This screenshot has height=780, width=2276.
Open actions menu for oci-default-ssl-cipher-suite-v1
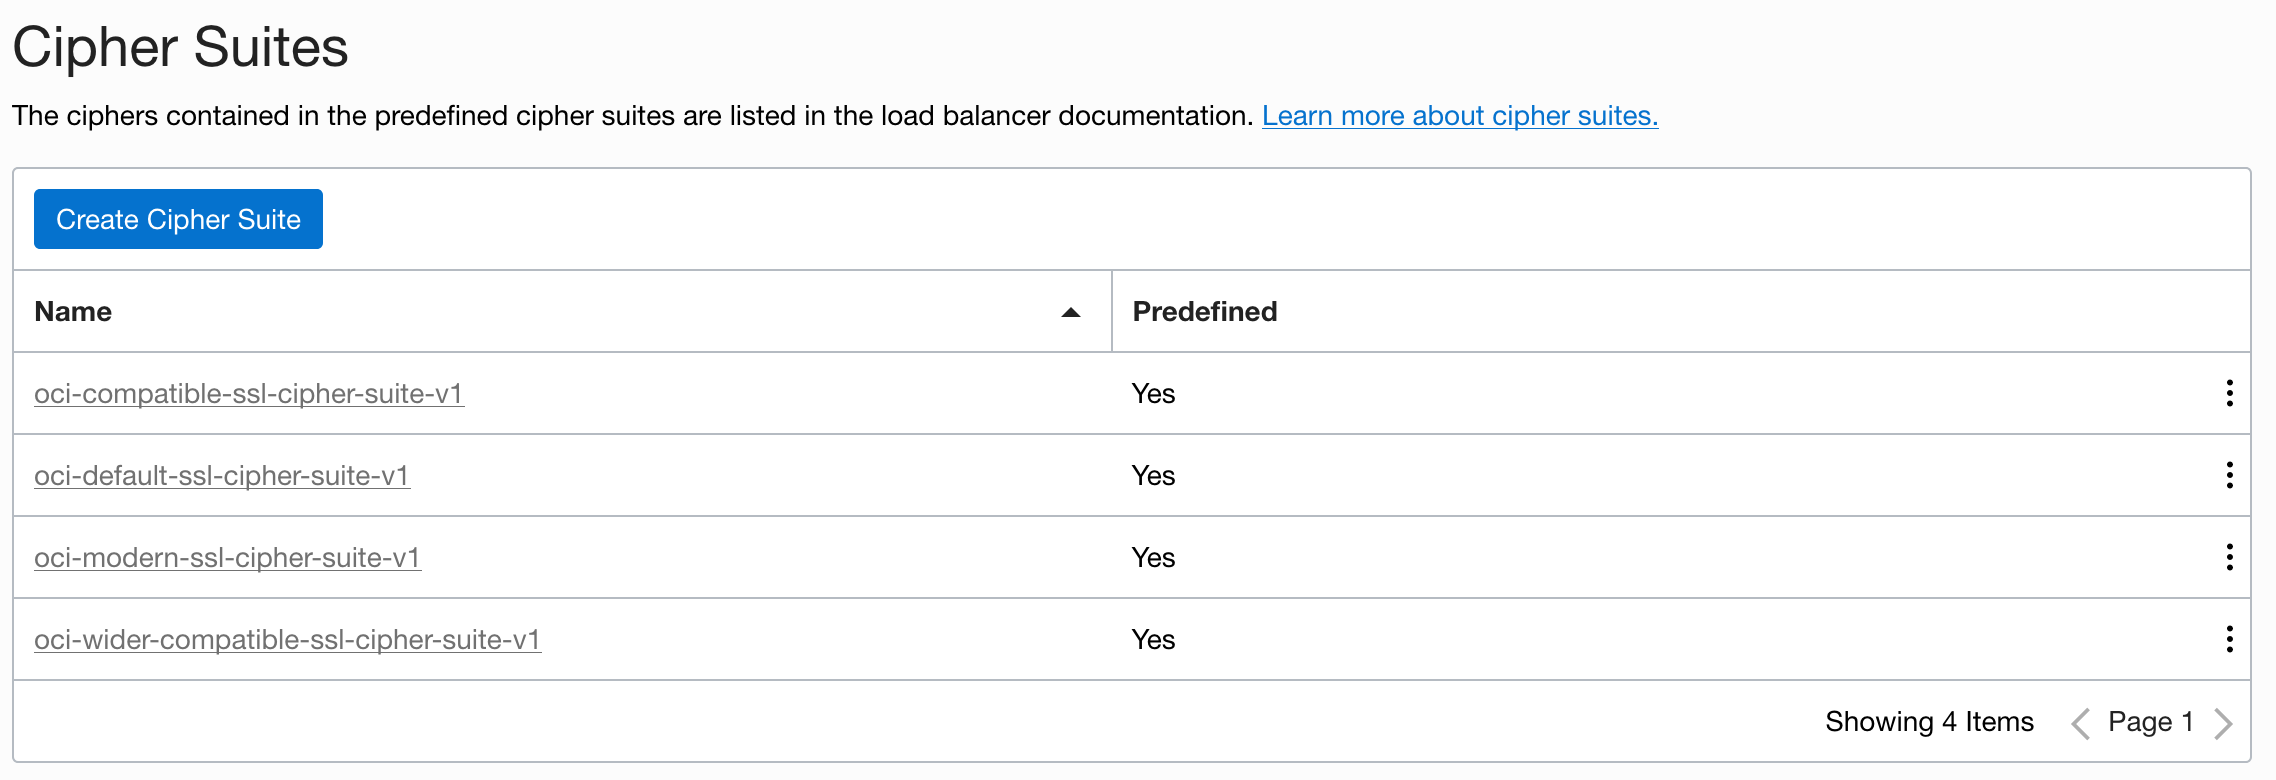[x=2229, y=475]
